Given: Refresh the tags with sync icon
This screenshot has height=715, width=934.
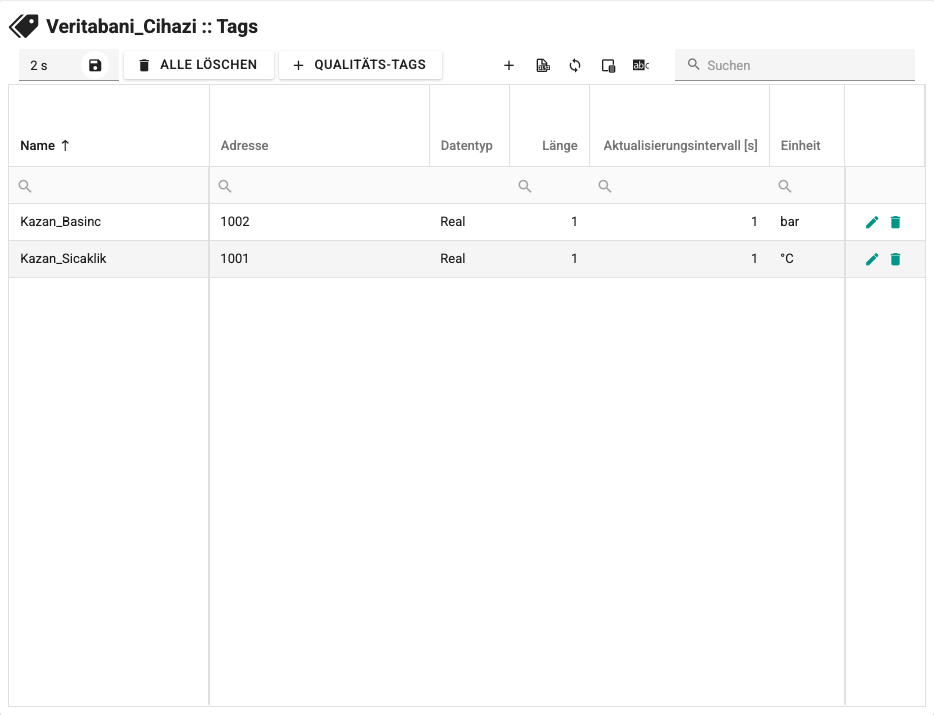Looking at the screenshot, I should pos(575,66).
